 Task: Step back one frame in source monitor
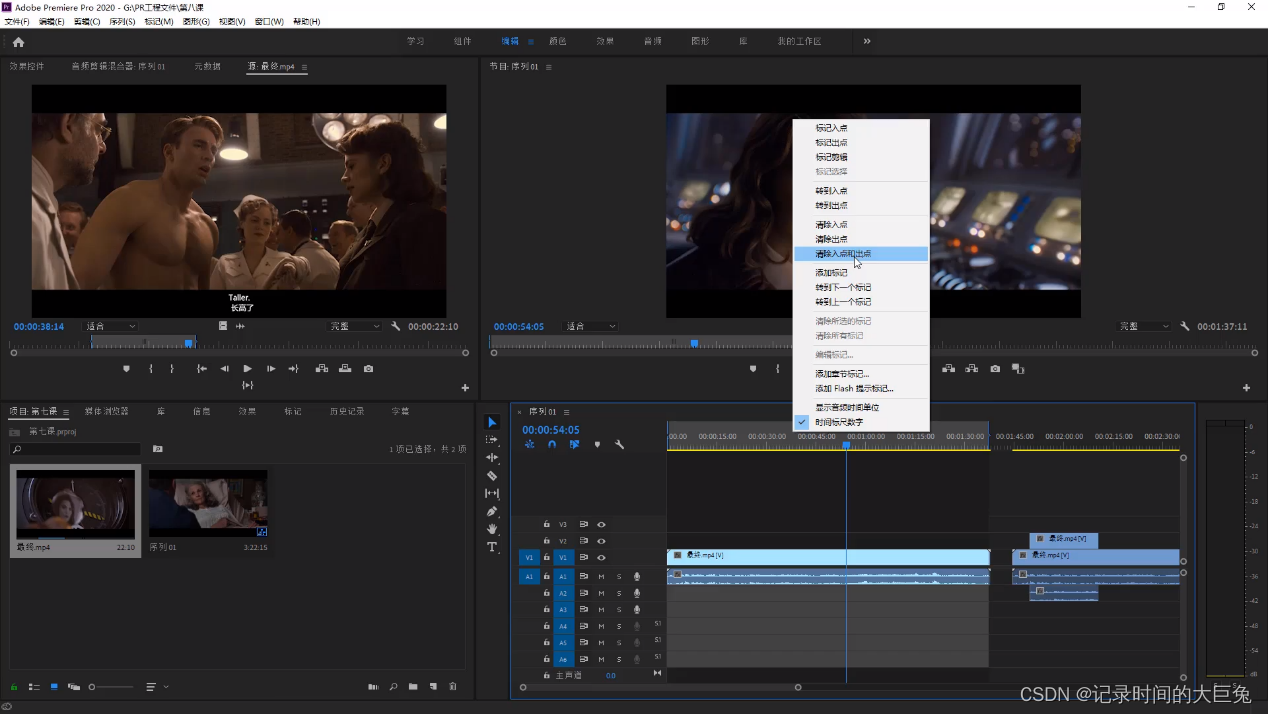pyautogui.click(x=225, y=369)
